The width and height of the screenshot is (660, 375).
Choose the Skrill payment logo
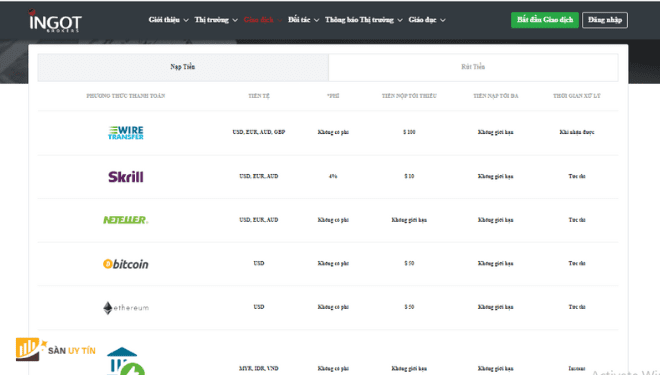click(x=125, y=176)
